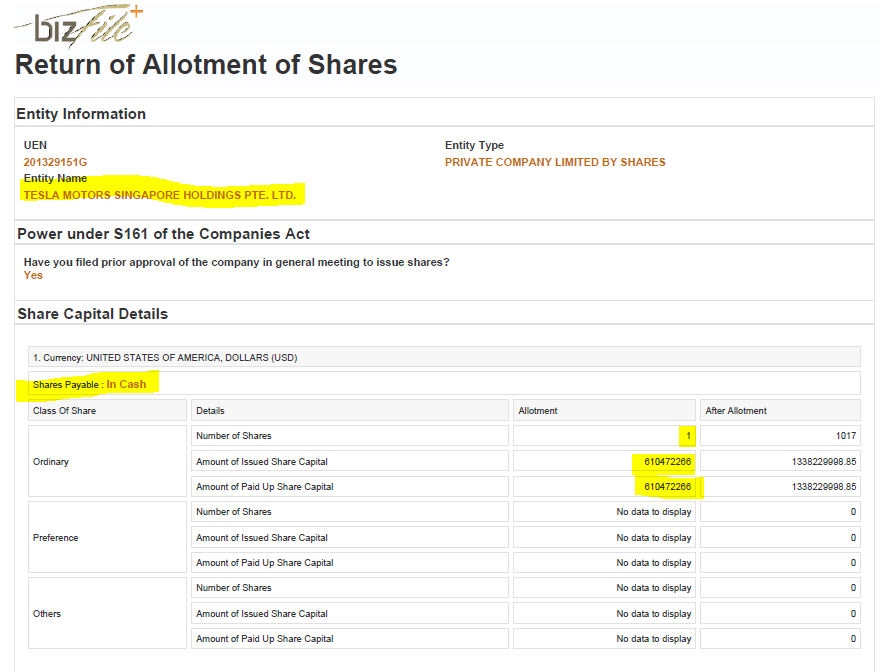
Task: Click the bizfile+ logo
Action: 79,25
